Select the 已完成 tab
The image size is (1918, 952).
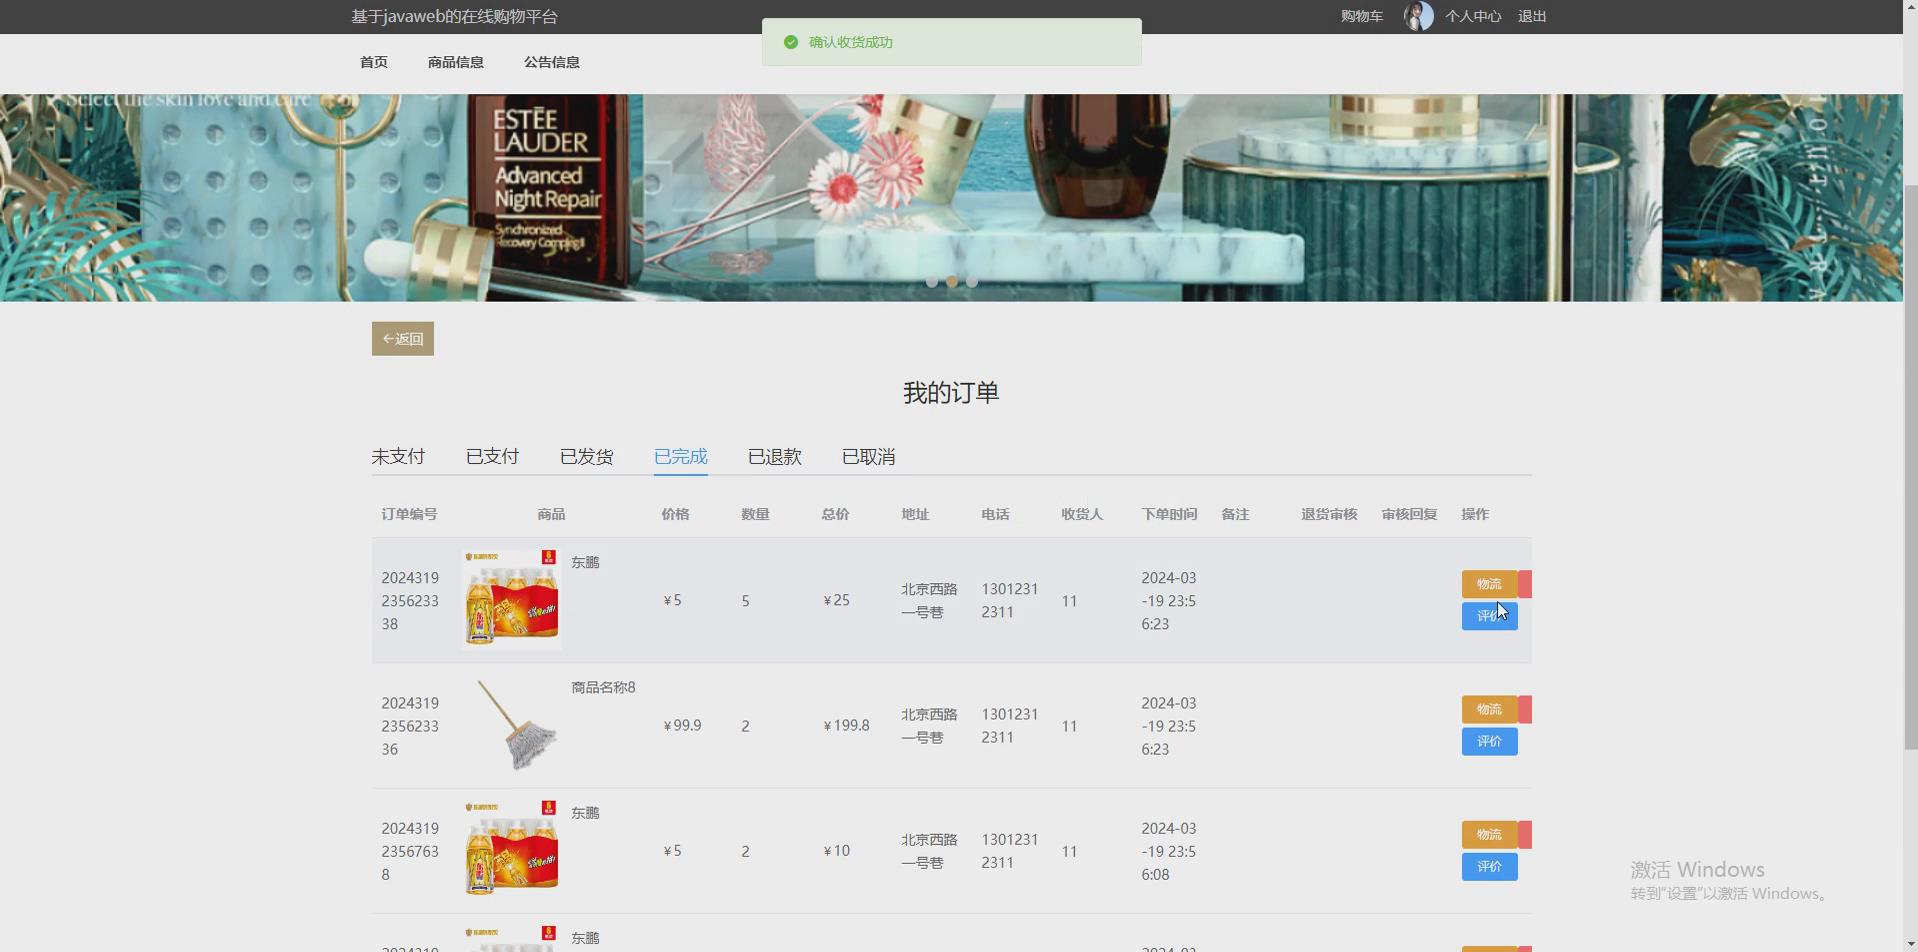(x=681, y=457)
